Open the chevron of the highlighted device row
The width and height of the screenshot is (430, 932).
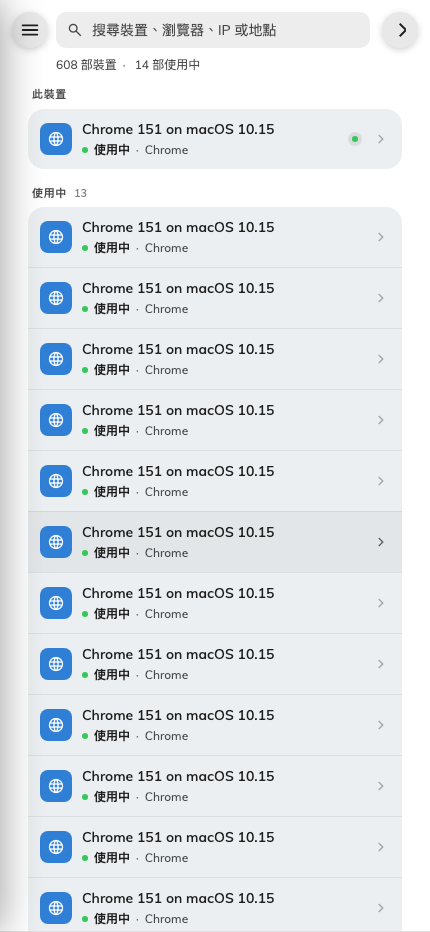point(381,542)
